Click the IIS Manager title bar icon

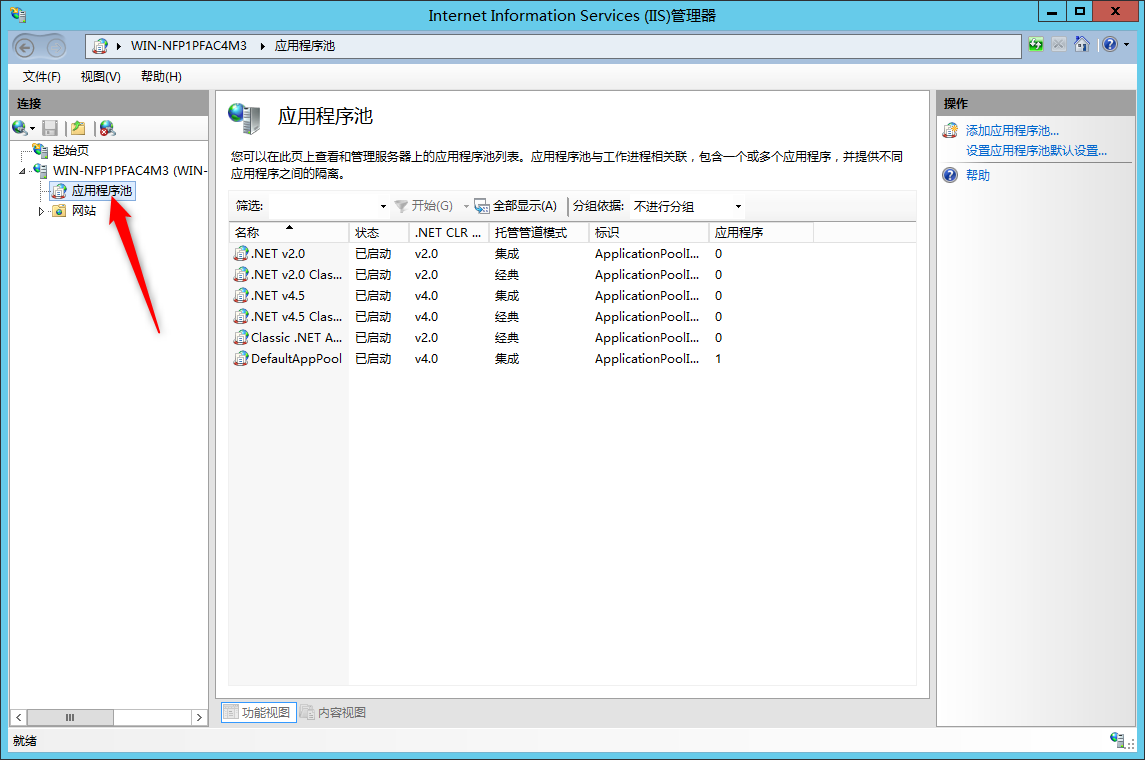(x=18, y=15)
